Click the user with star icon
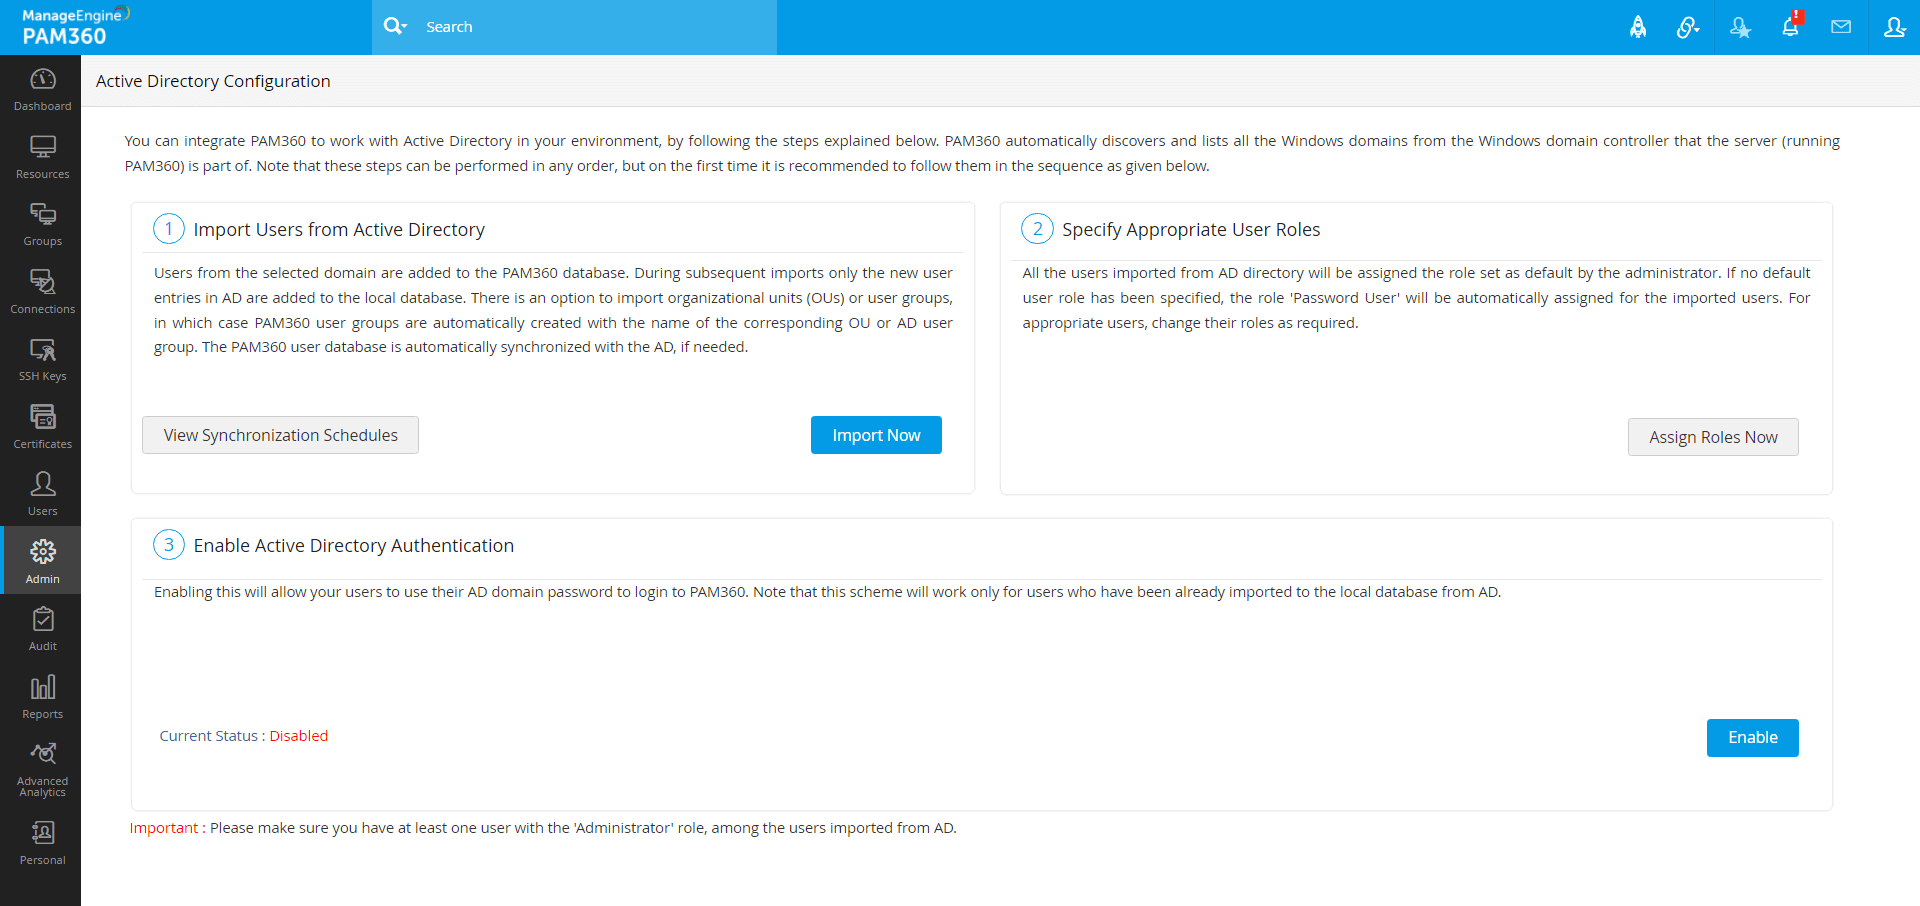This screenshot has height=906, width=1920. tap(1740, 27)
